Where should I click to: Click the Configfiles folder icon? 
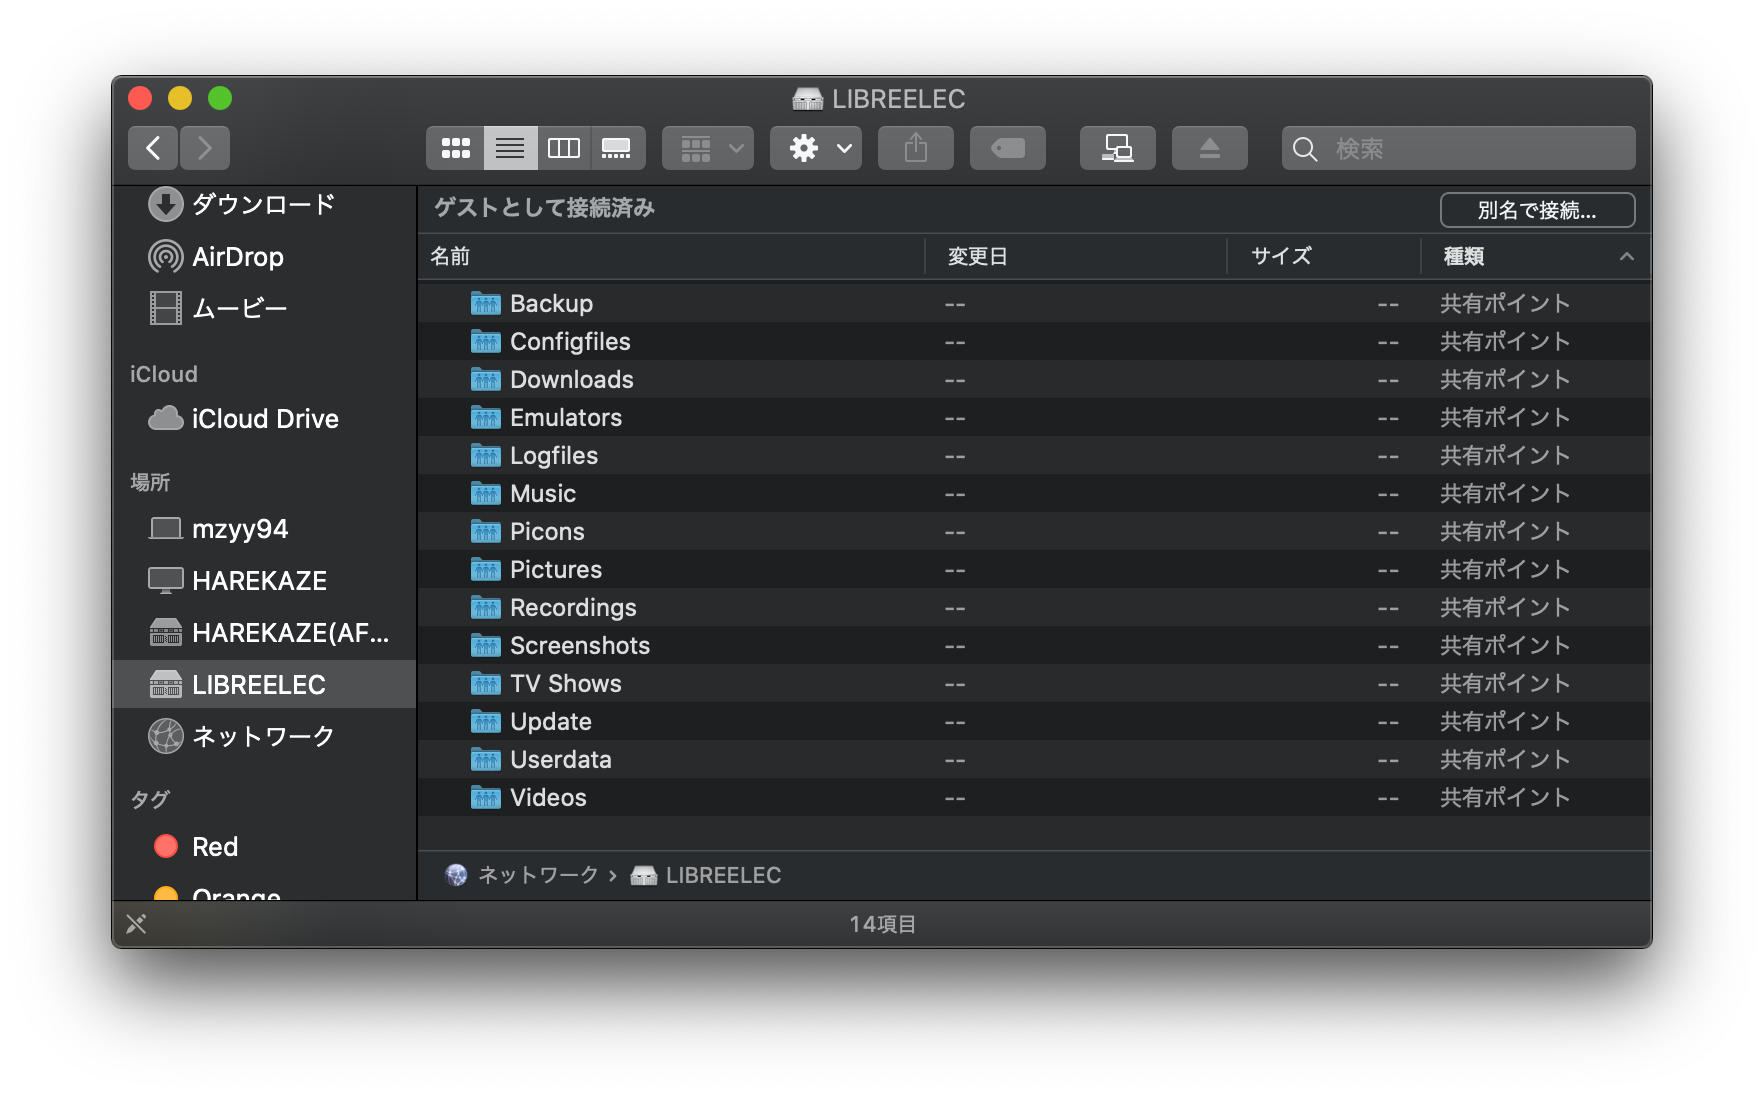click(485, 341)
